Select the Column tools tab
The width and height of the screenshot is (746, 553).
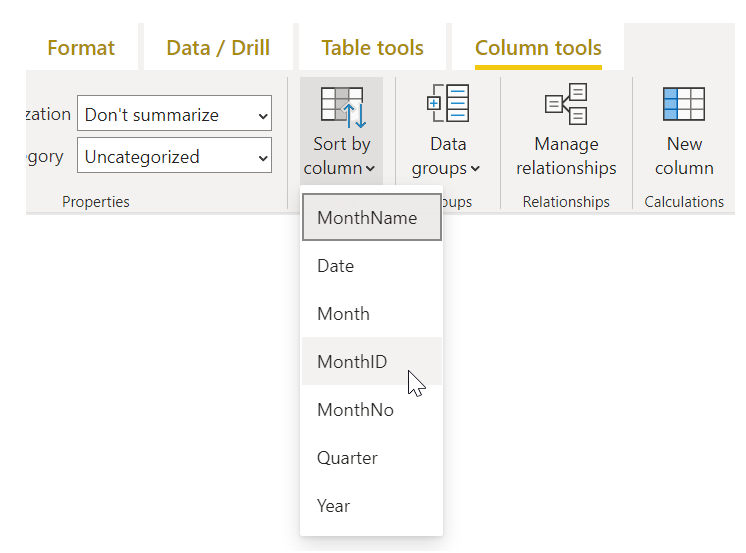tap(538, 48)
